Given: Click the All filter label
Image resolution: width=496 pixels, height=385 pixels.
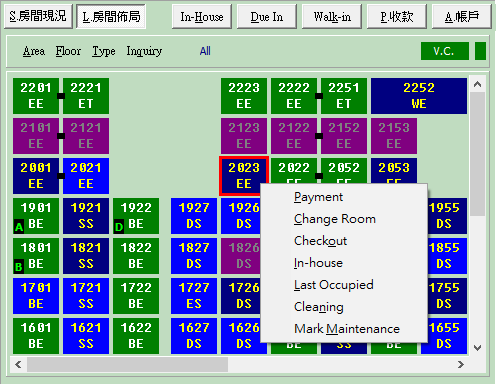Looking at the screenshot, I should point(205,51).
